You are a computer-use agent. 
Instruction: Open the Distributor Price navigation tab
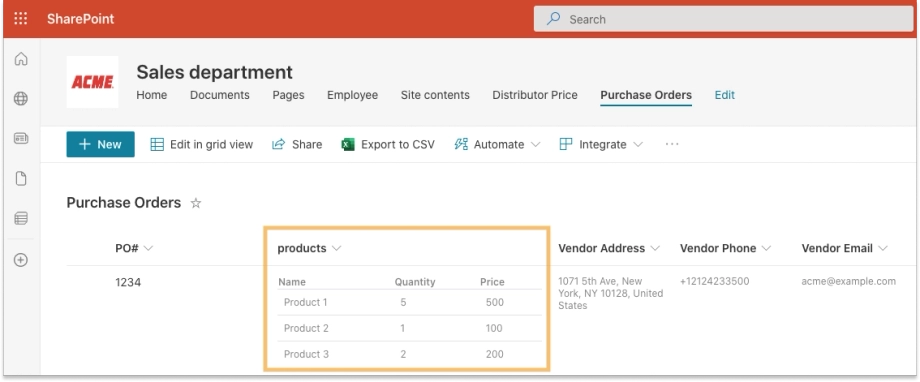coord(535,95)
